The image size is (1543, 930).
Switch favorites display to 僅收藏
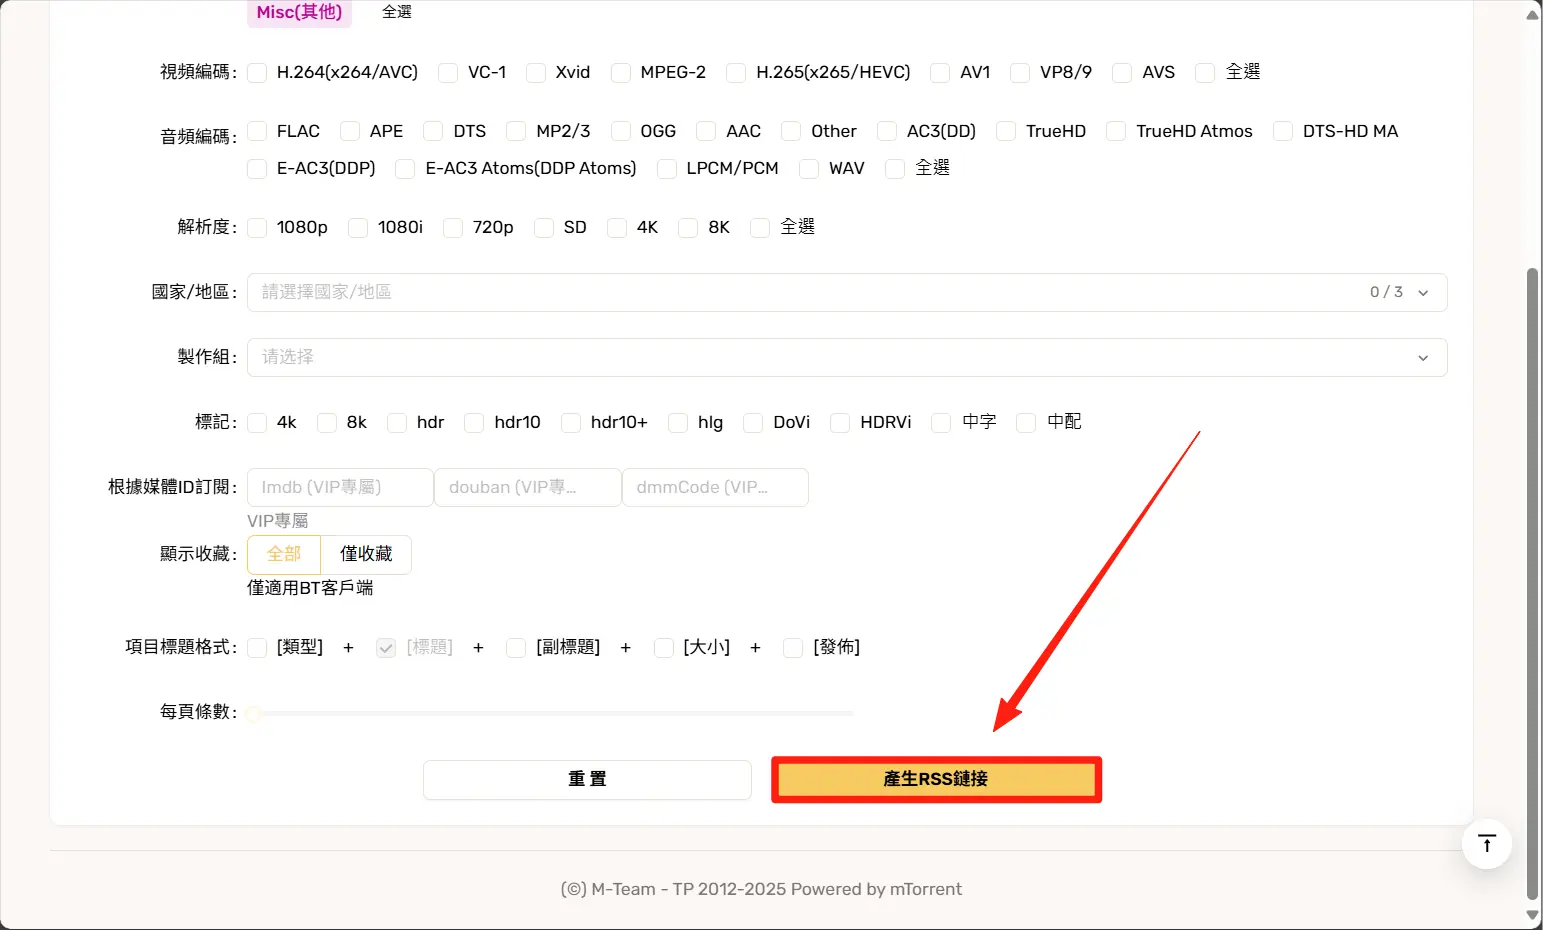tap(366, 554)
